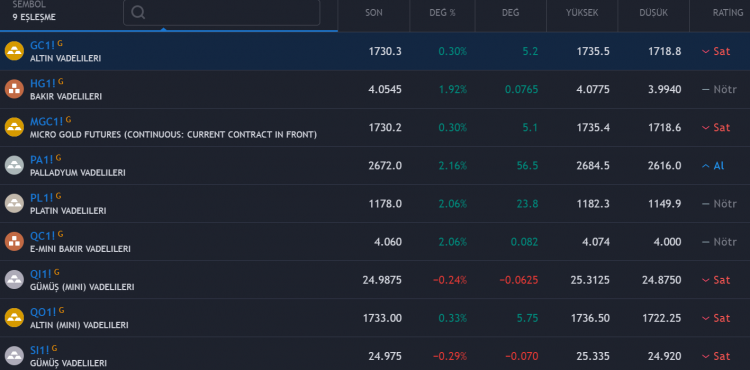This screenshot has width=750, height=370.
Task: Click the copper icon for QC1!
Action: point(14,241)
